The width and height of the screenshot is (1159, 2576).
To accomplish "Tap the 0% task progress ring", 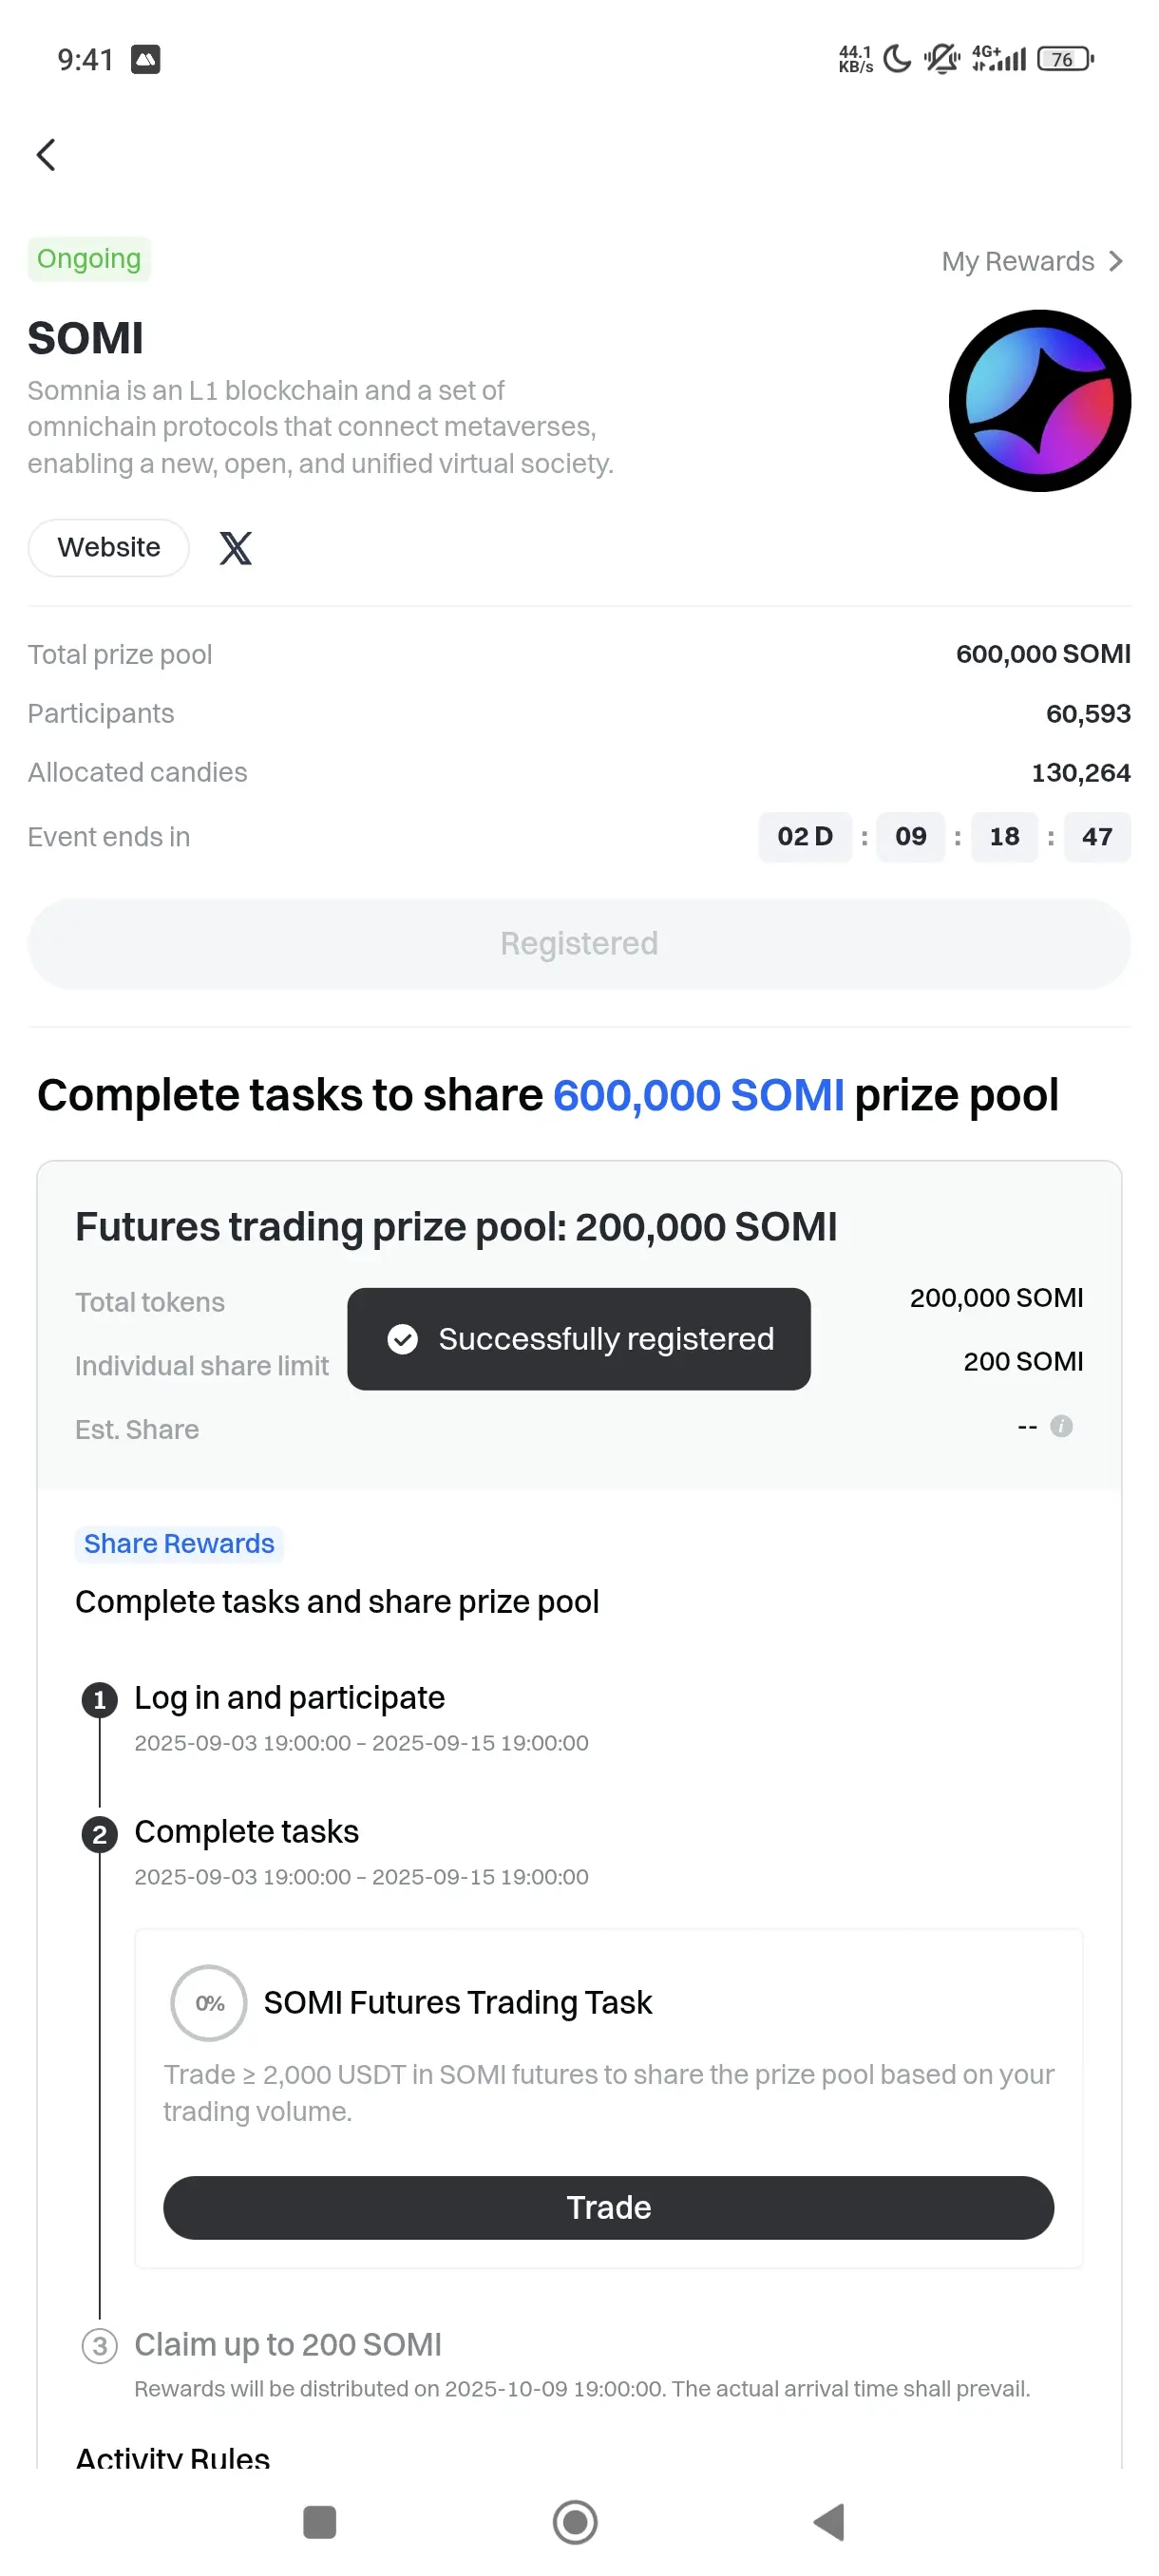I will coord(209,2003).
